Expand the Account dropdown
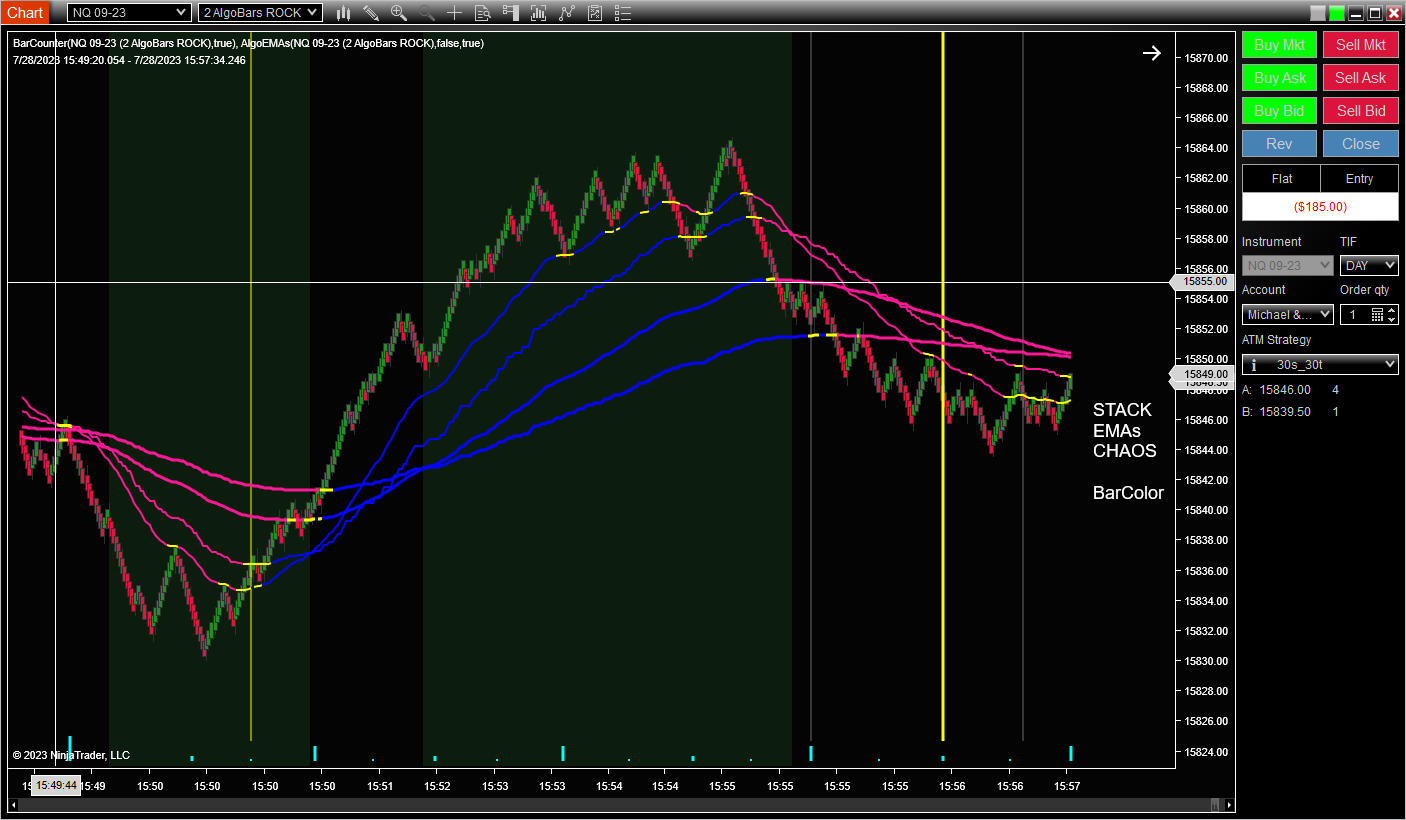1406x820 pixels. click(x=1288, y=315)
